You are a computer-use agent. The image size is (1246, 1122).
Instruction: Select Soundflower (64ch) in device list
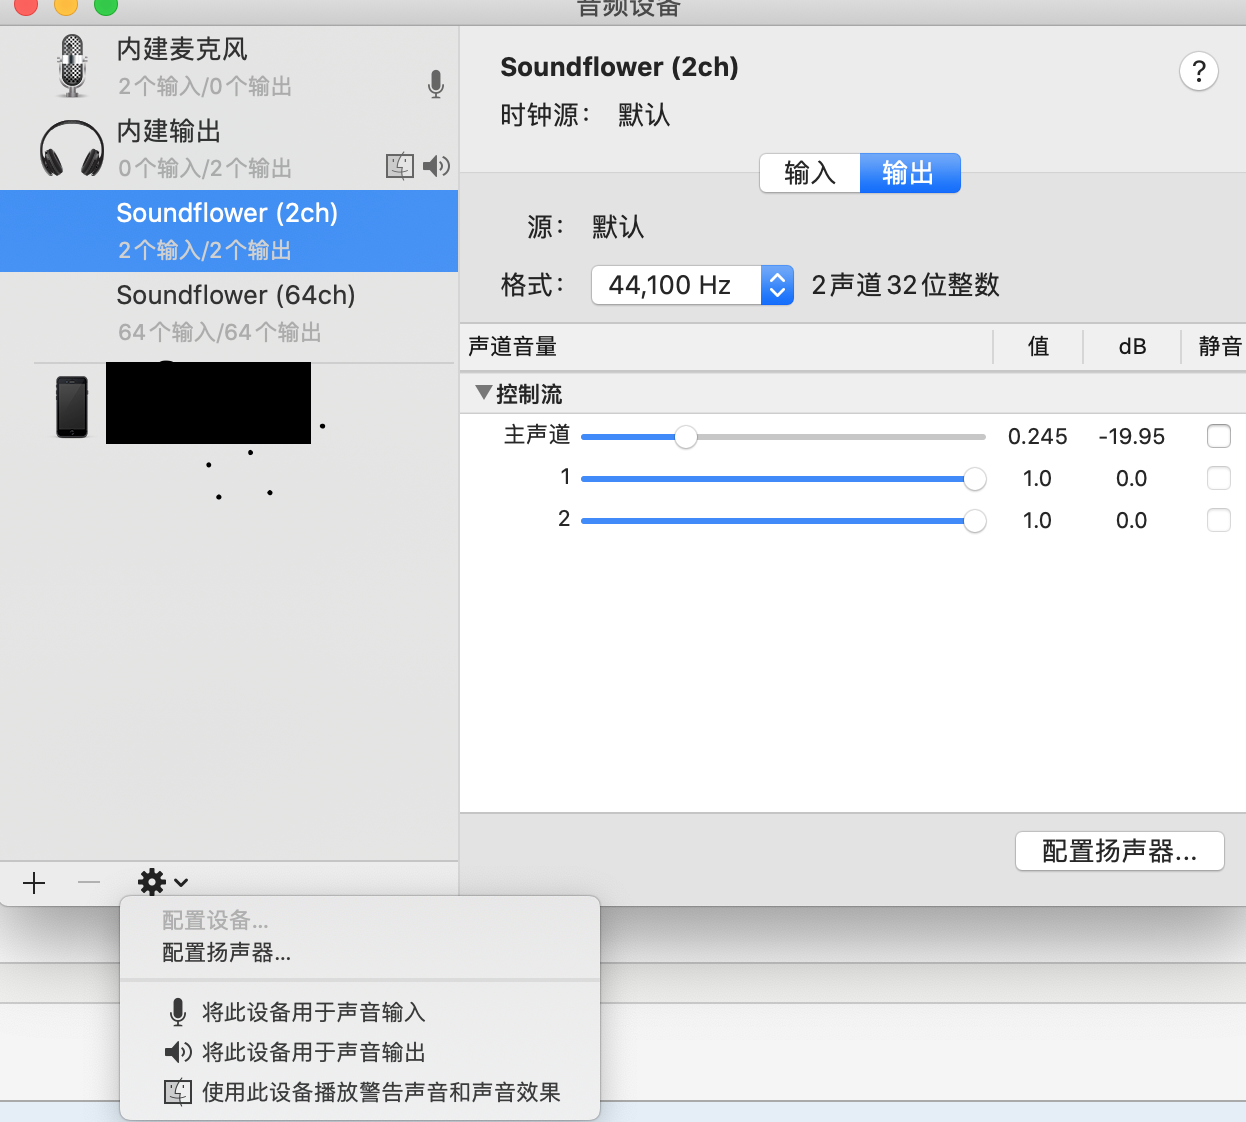229,313
